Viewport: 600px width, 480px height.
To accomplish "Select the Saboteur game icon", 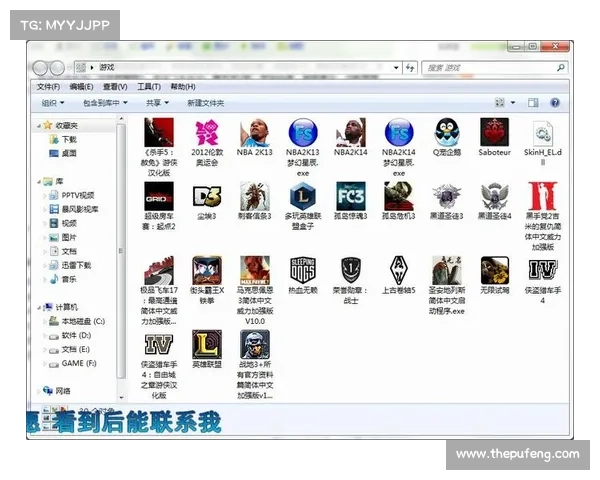I will point(494,132).
